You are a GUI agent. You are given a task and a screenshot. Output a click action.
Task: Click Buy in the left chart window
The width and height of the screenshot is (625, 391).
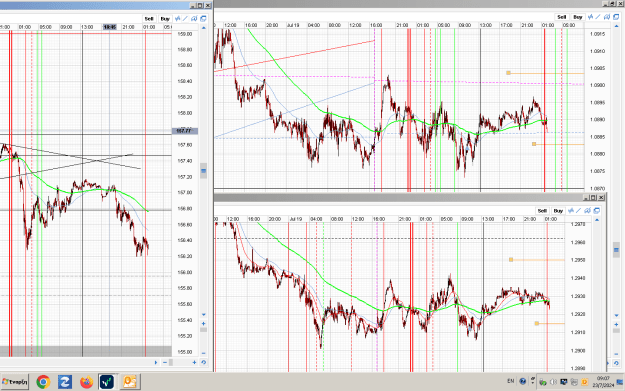[165, 19]
